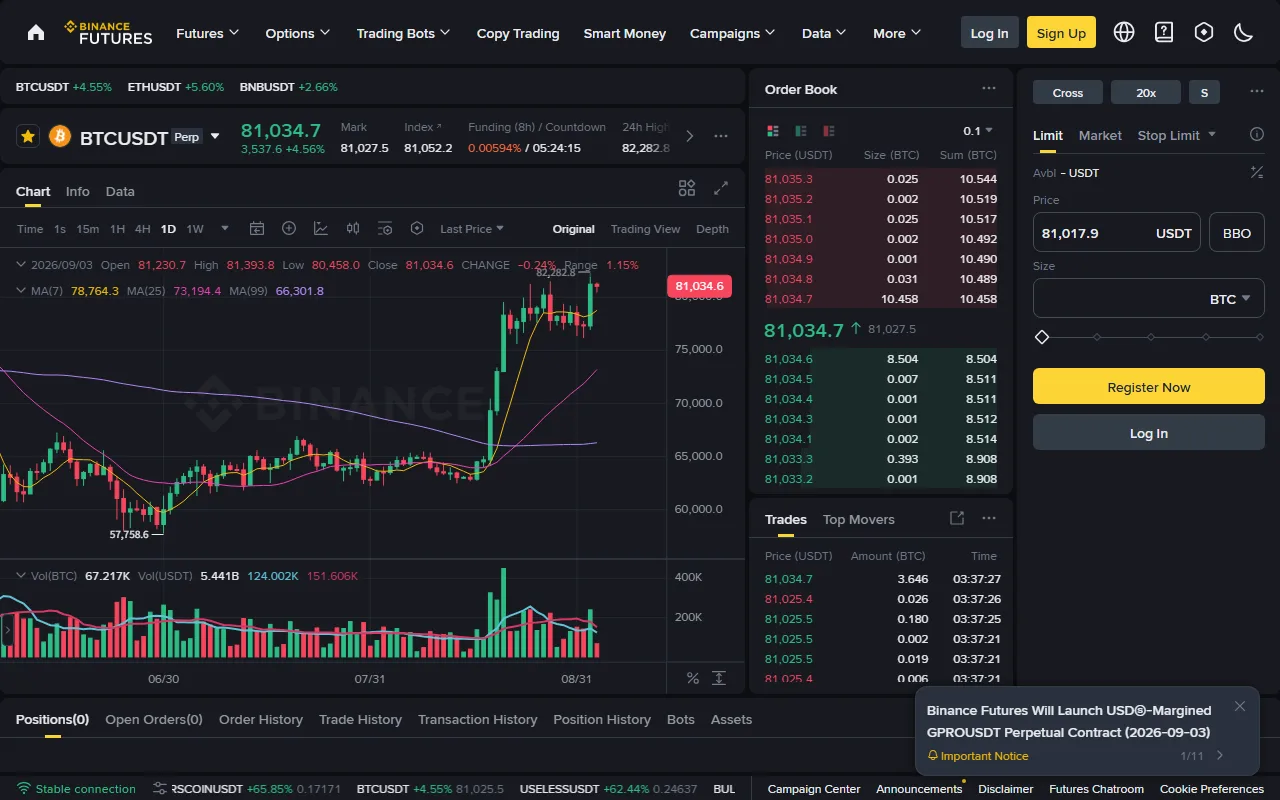Expand the chart to fullscreen
Viewport: 1280px width, 800px height.
tap(721, 188)
